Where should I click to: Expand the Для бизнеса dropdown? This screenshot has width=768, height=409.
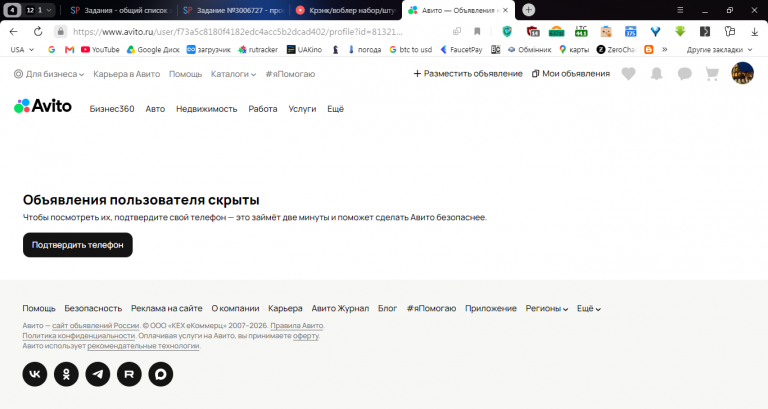[49, 74]
